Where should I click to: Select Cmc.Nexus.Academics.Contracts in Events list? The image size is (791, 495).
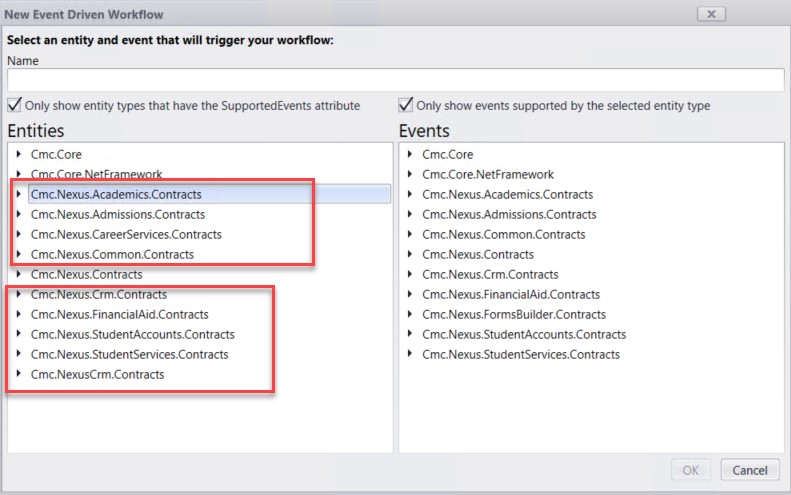[x=507, y=195]
